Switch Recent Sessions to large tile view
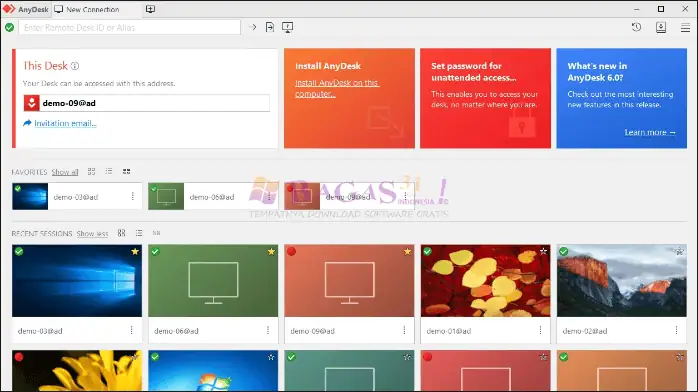 [x=121, y=233]
